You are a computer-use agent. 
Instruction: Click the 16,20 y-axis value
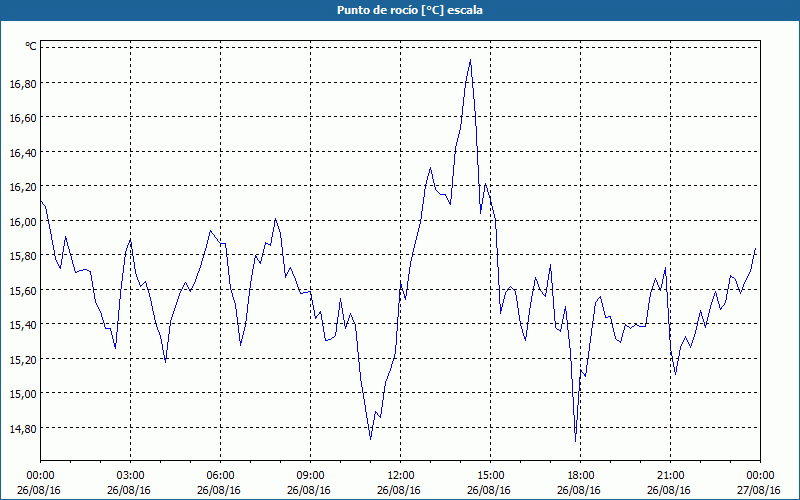point(23,187)
